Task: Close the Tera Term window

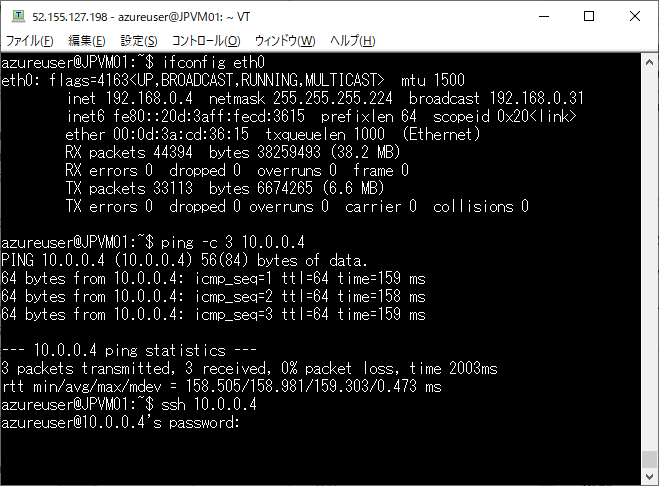Action: tap(635, 16)
